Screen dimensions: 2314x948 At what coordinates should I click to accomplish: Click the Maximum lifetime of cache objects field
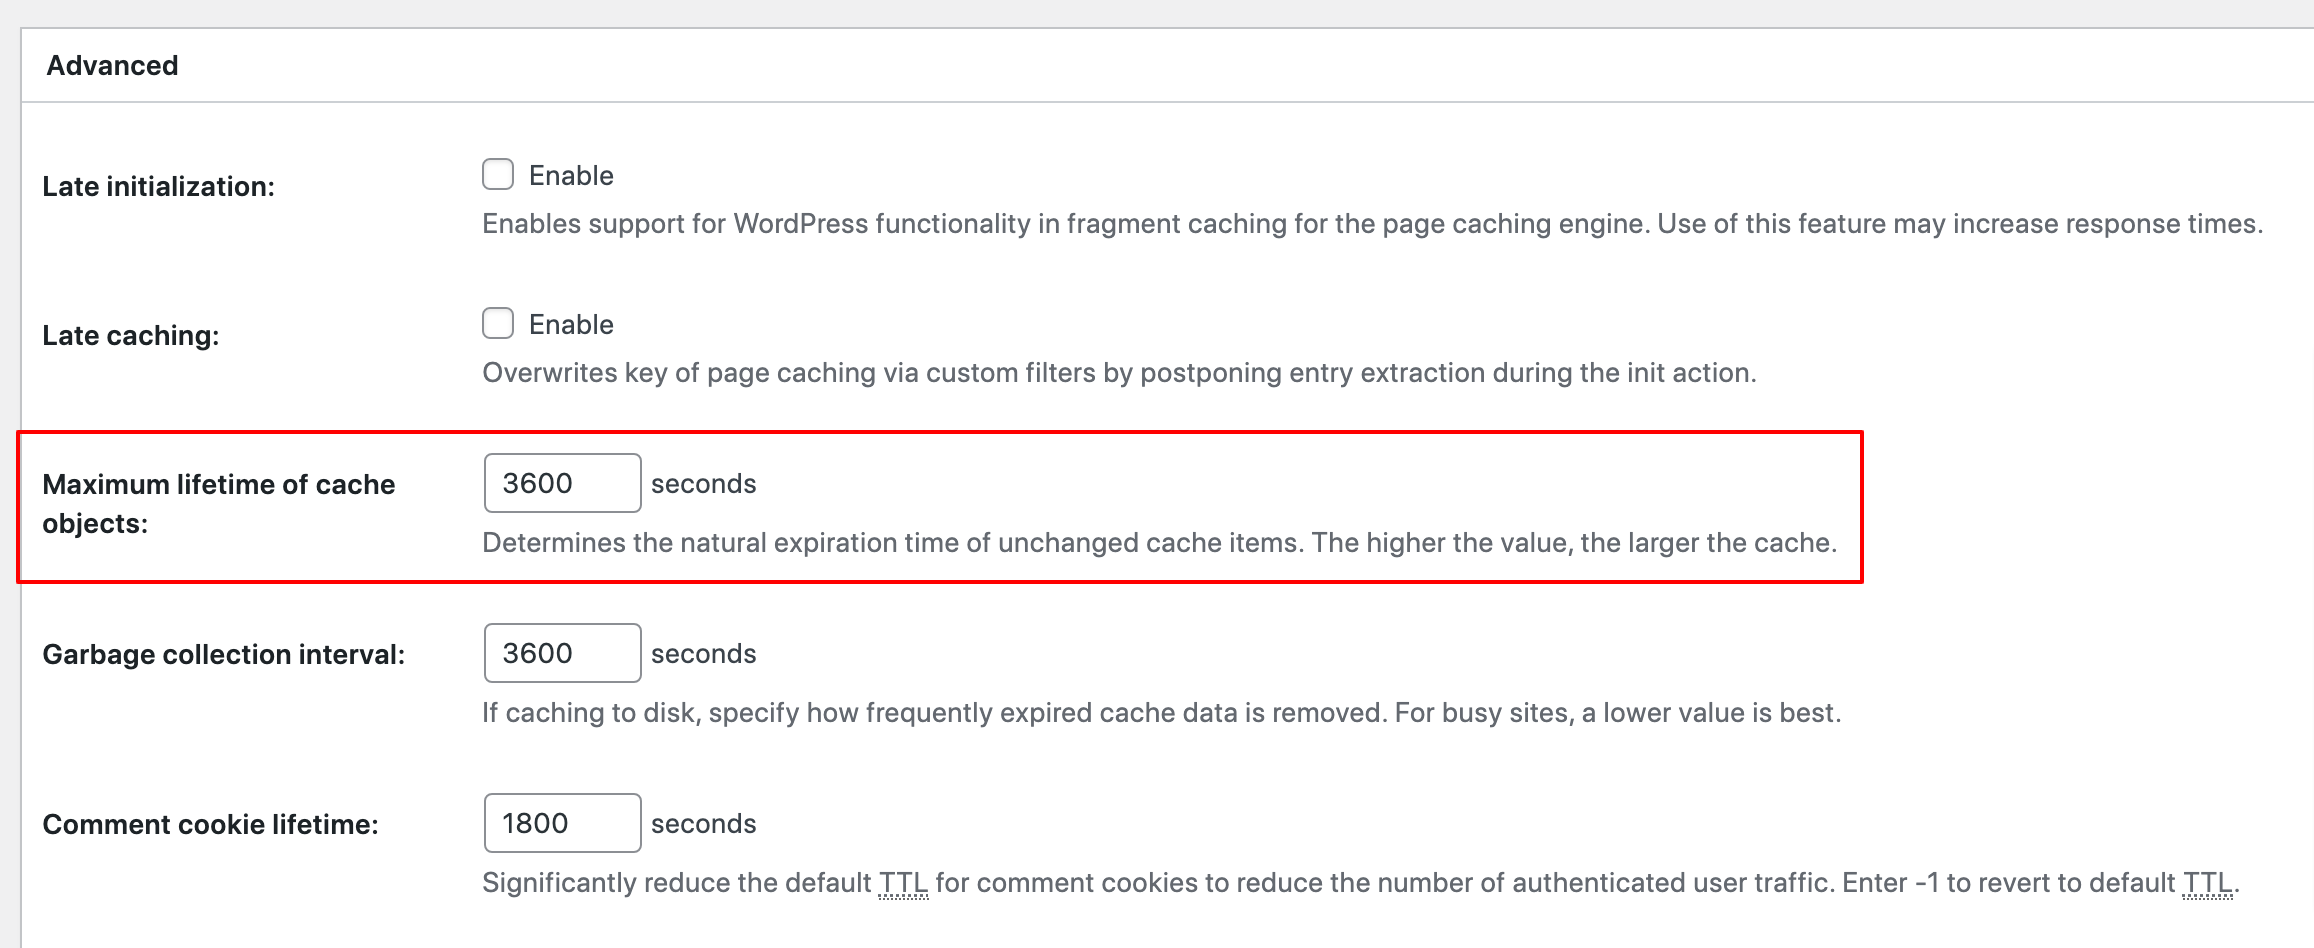pyautogui.click(x=562, y=484)
